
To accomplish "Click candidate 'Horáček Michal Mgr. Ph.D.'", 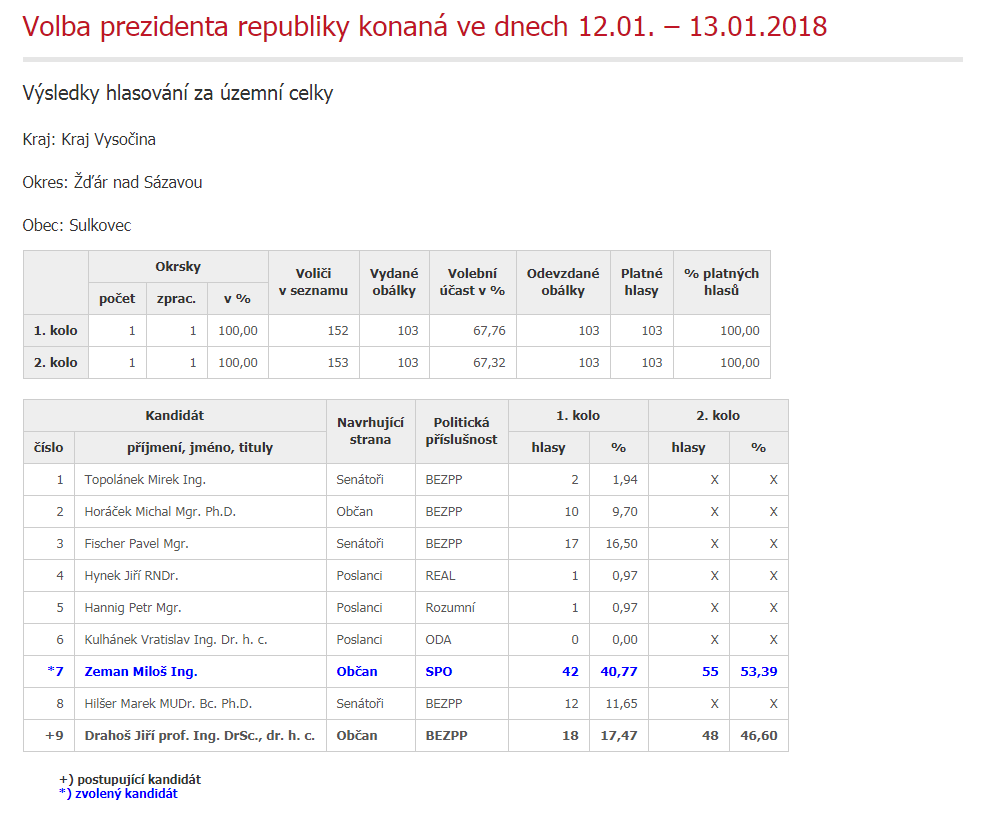I will pyautogui.click(x=160, y=511).
